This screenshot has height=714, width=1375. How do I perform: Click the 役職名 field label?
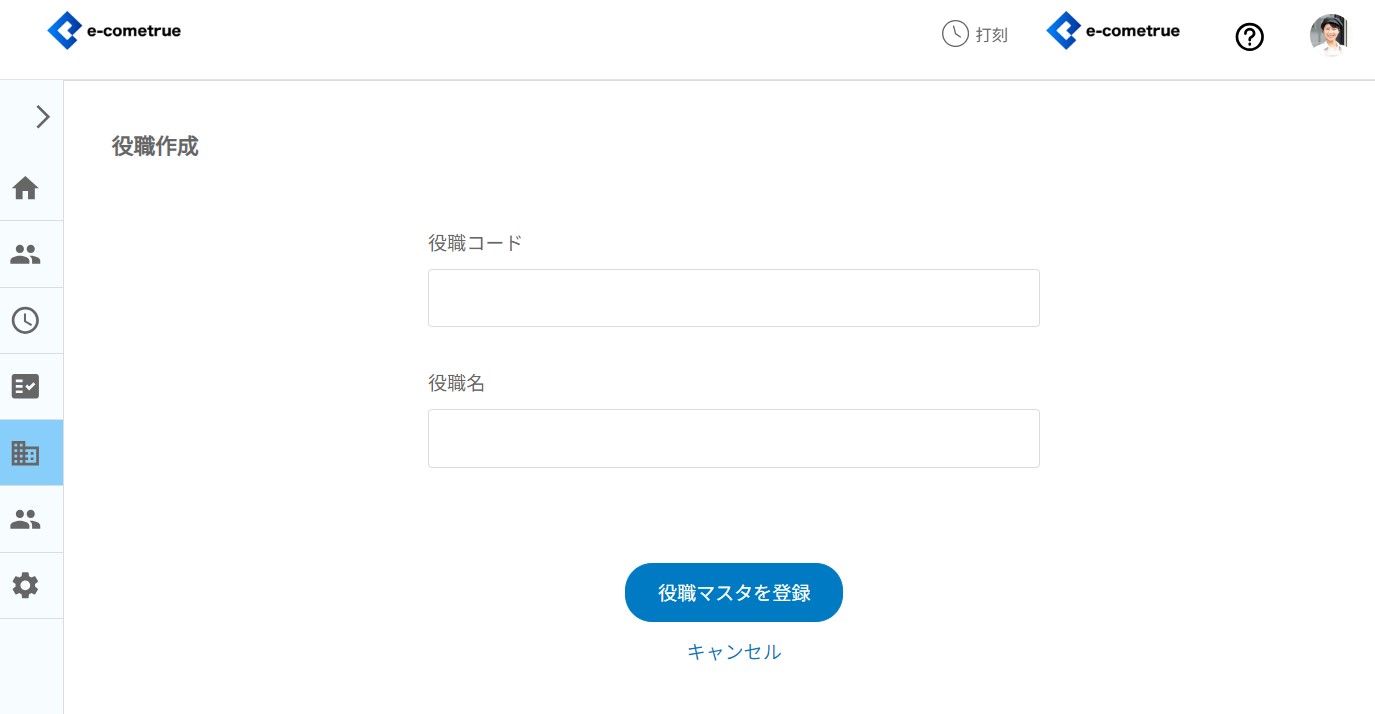pyautogui.click(x=456, y=383)
